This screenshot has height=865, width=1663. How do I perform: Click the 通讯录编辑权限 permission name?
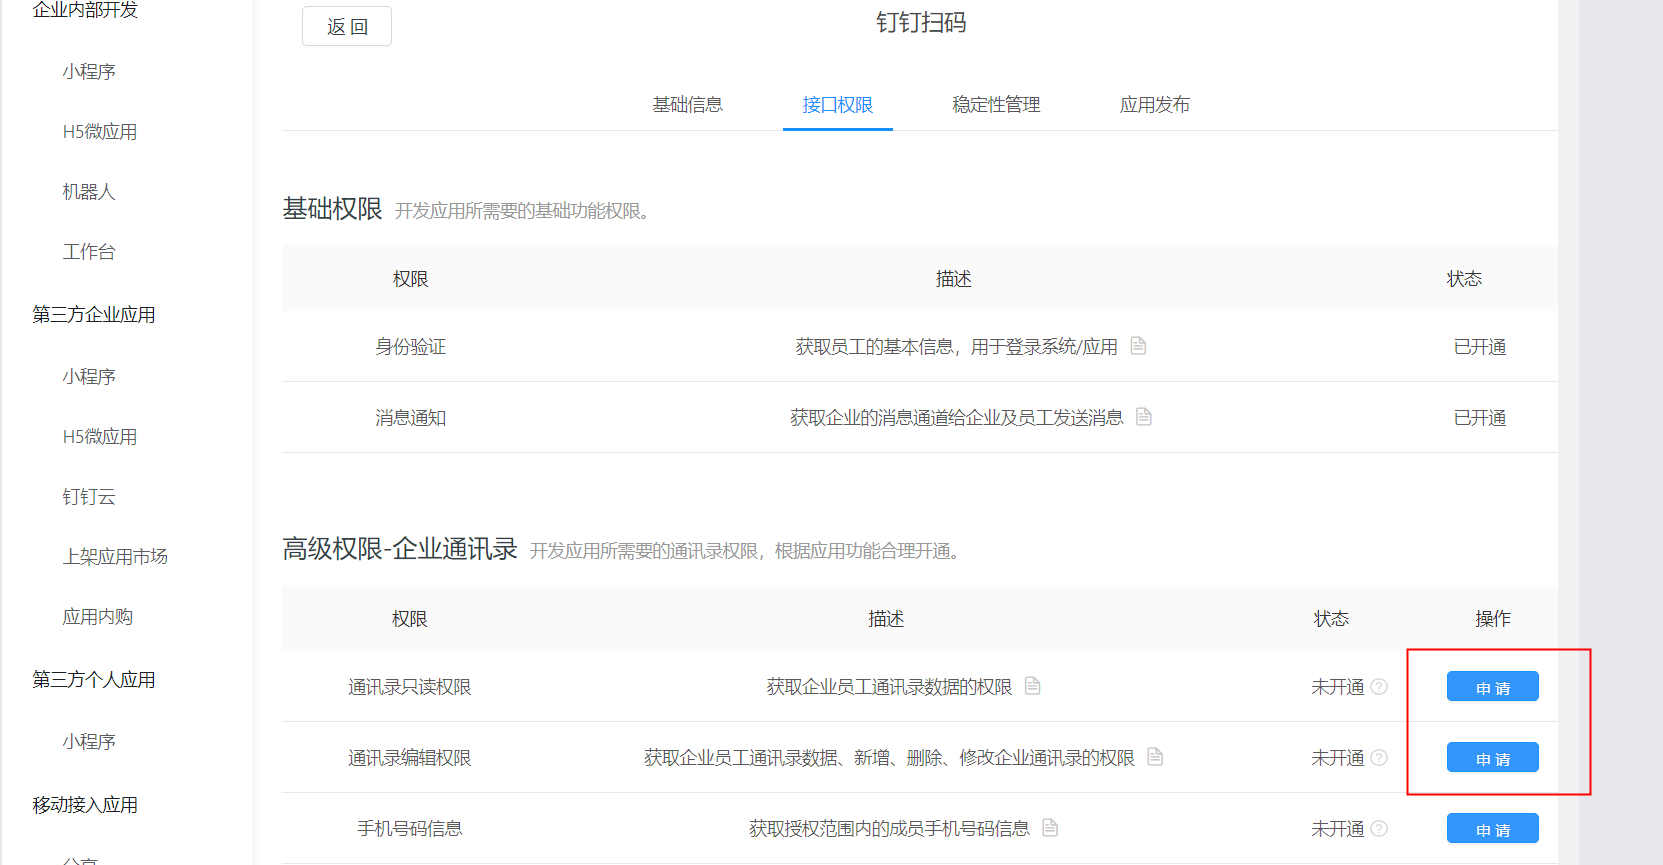[410, 758]
